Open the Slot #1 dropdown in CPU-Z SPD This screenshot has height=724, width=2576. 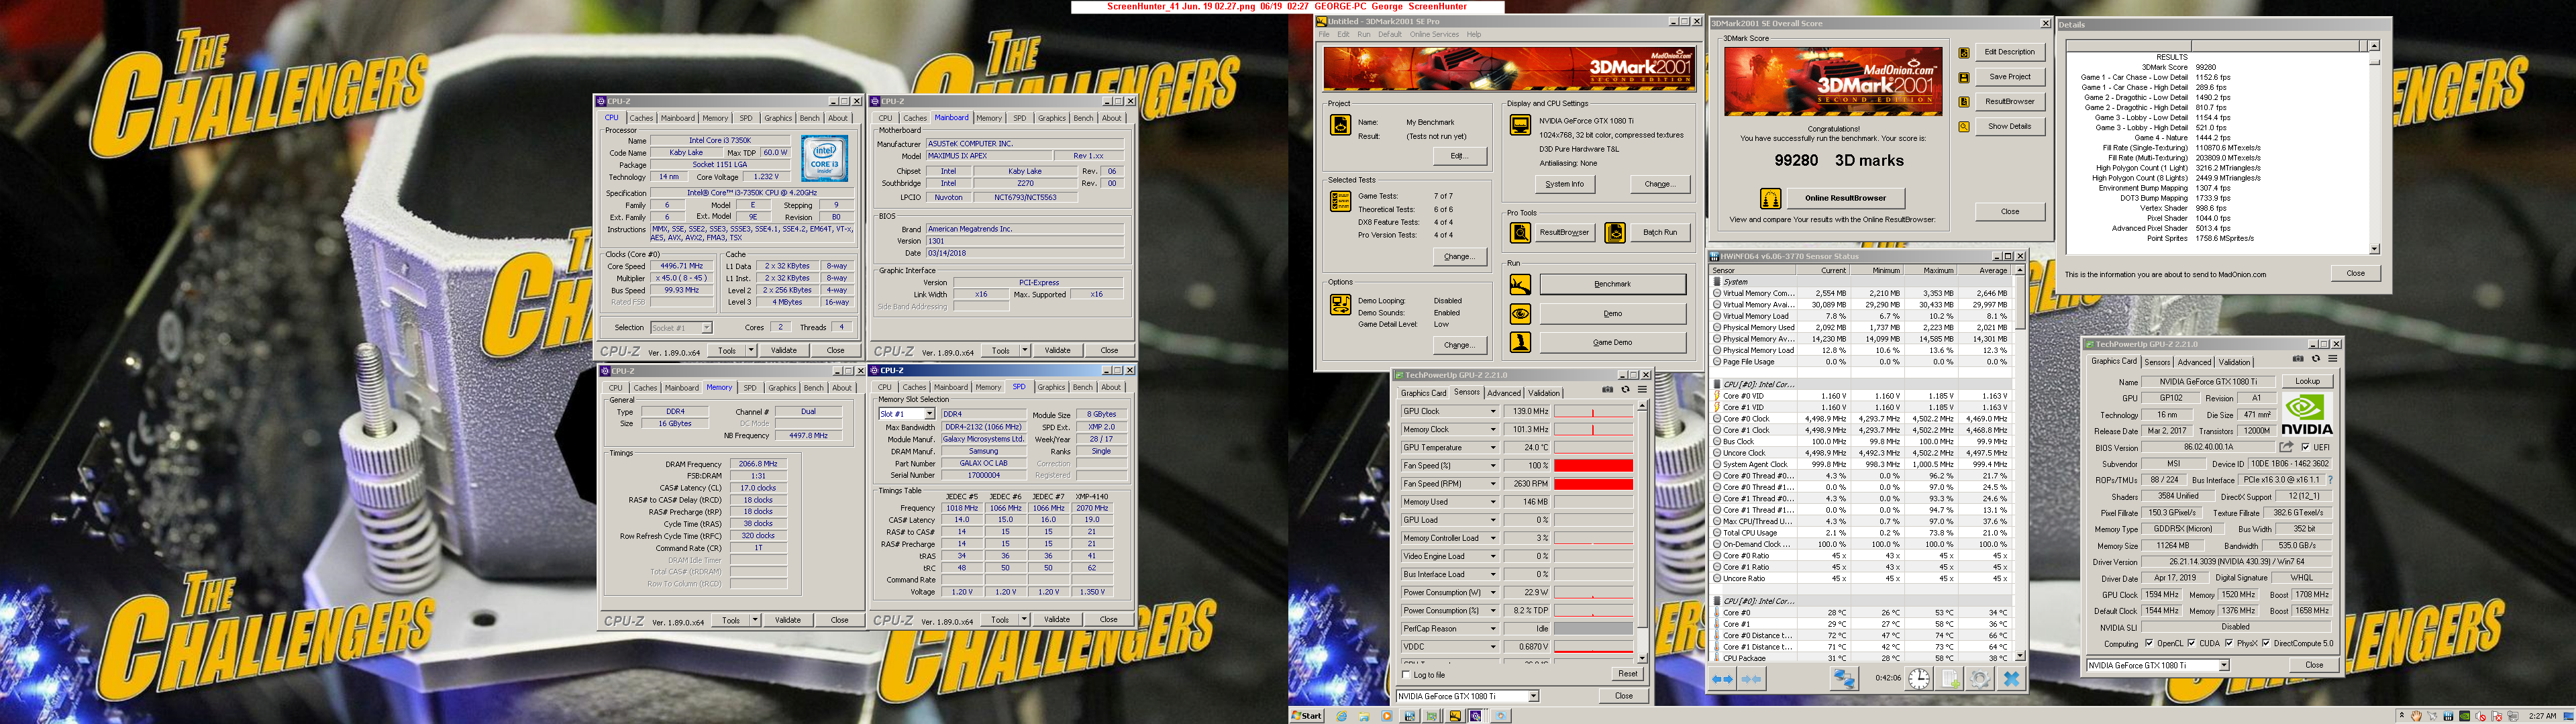coord(929,414)
